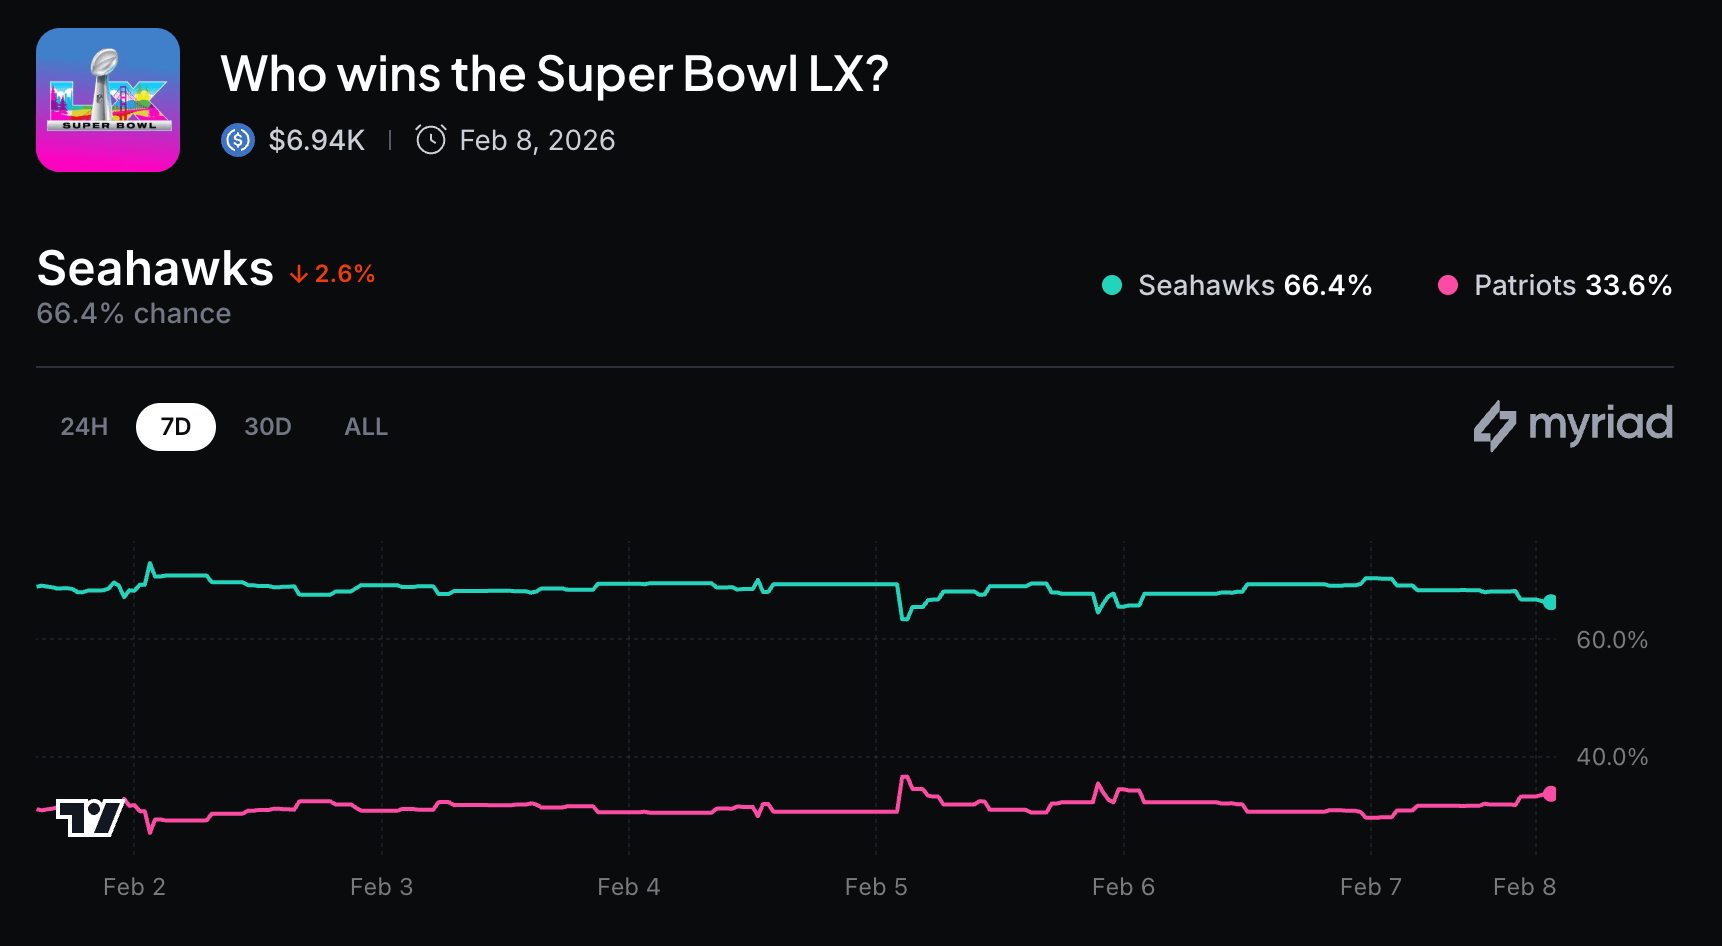Click the Myriad logo
The image size is (1722, 946).
coord(1572,424)
